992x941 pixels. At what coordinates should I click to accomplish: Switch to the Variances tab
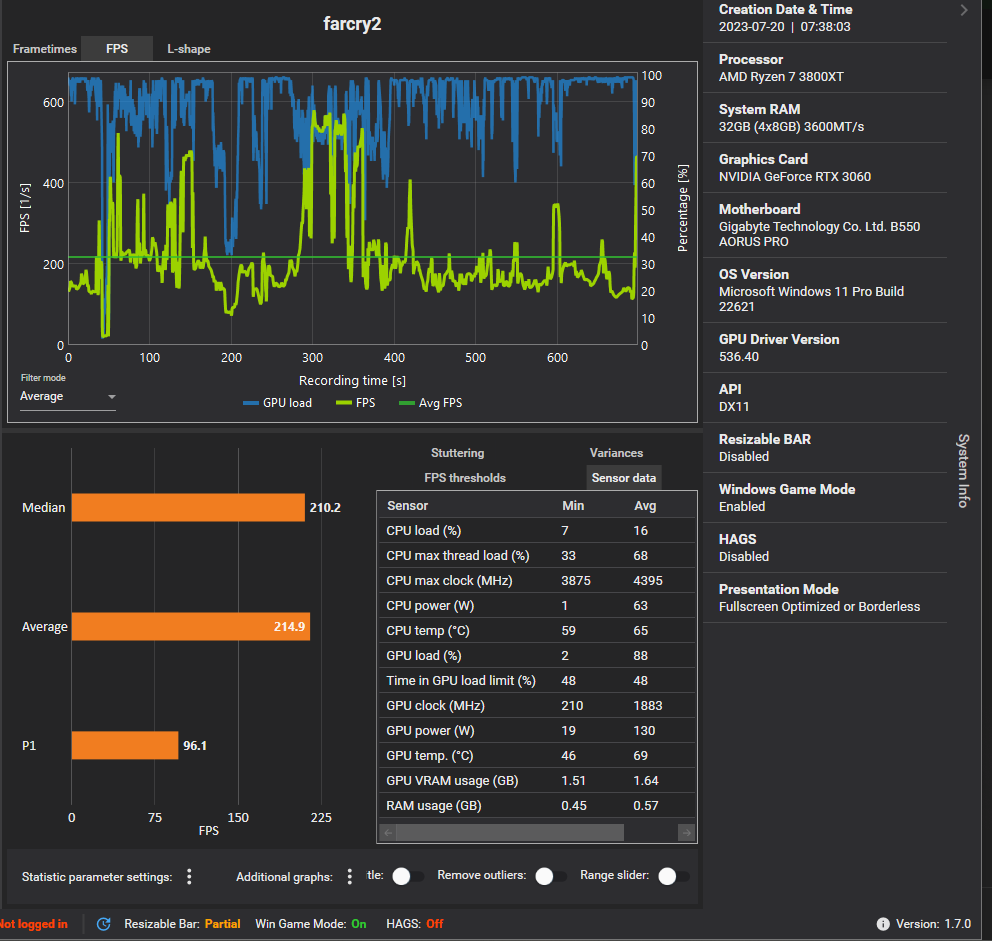click(x=616, y=453)
